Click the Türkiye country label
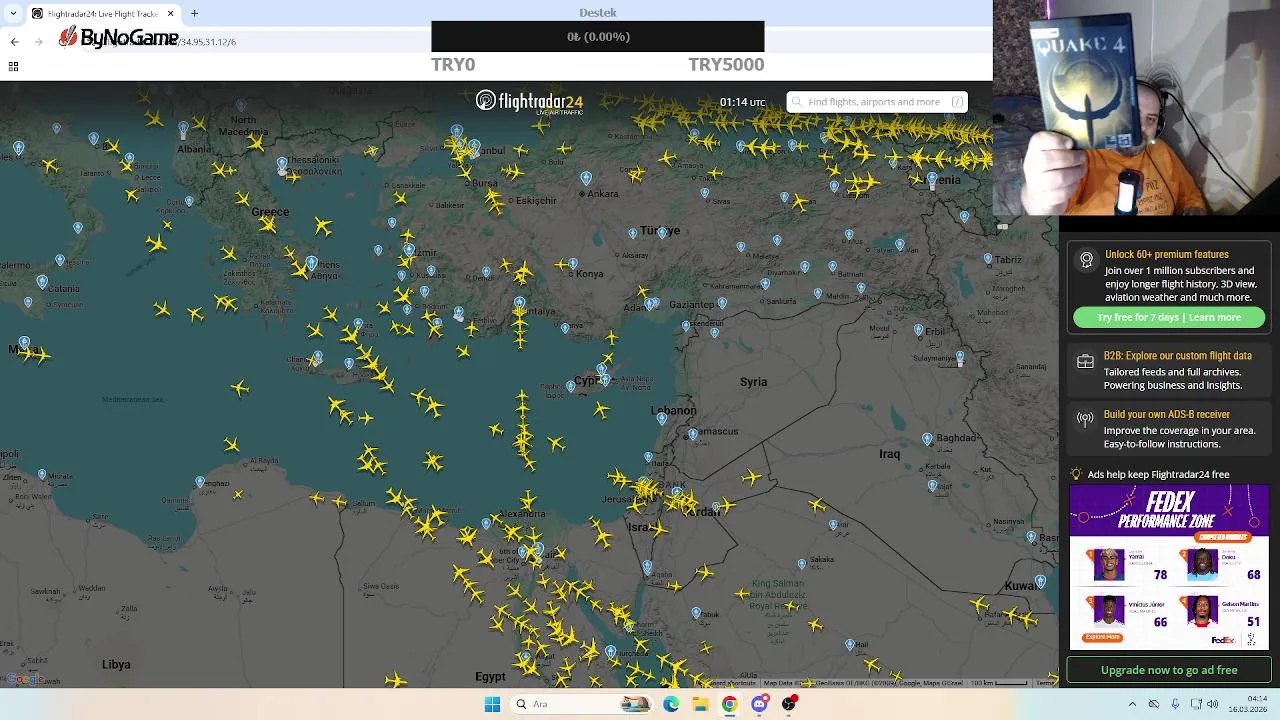Viewport: 1280px width, 720px height. tap(660, 231)
